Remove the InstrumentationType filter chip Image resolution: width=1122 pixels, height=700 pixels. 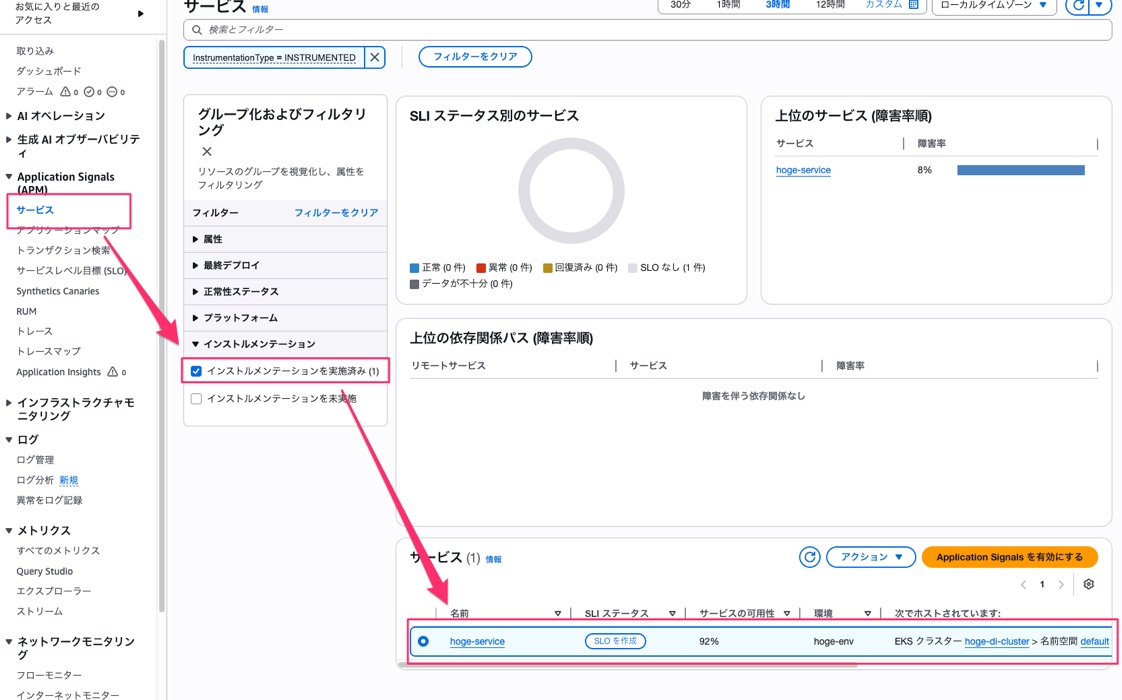tap(374, 57)
